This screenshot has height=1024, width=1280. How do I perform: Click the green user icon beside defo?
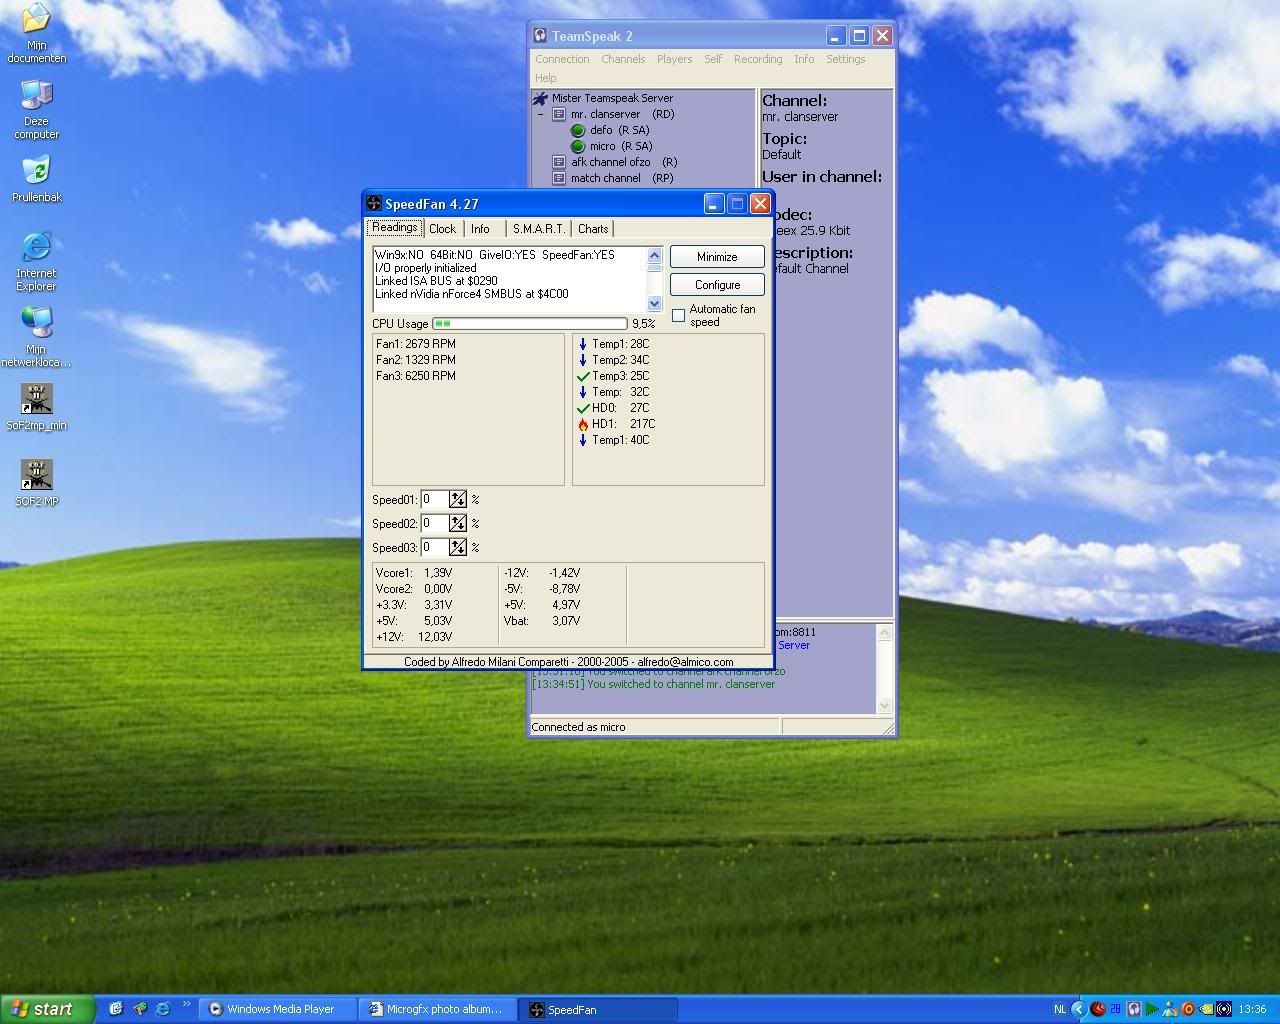pyautogui.click(x=578, y=130)
